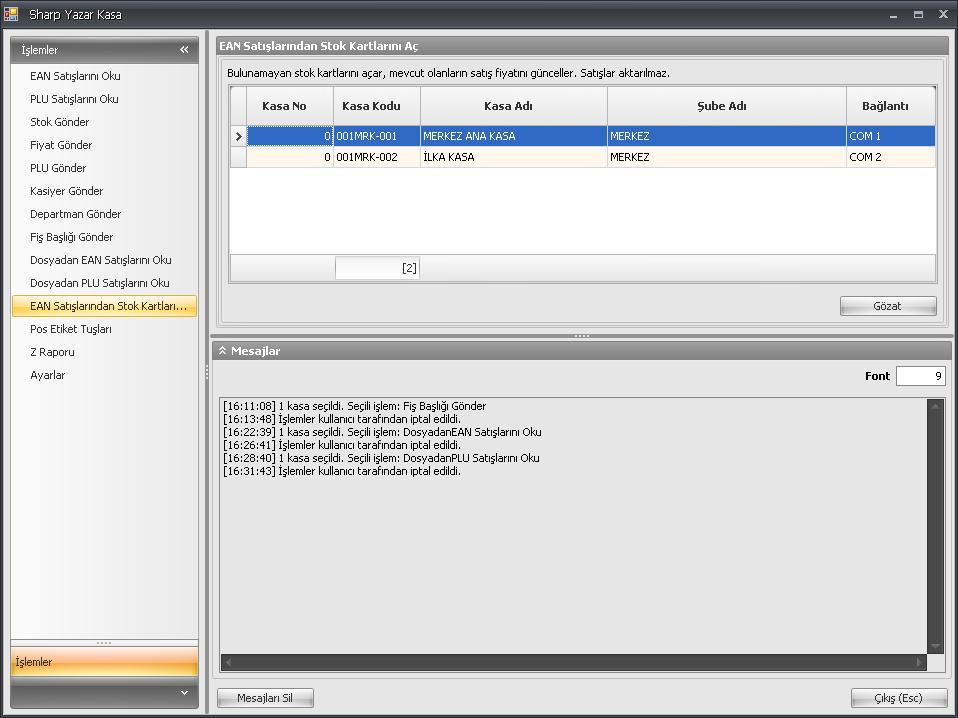Sort by Kasa Adı column header
This screenshot has width=958, height=718.
coord(514,106)
